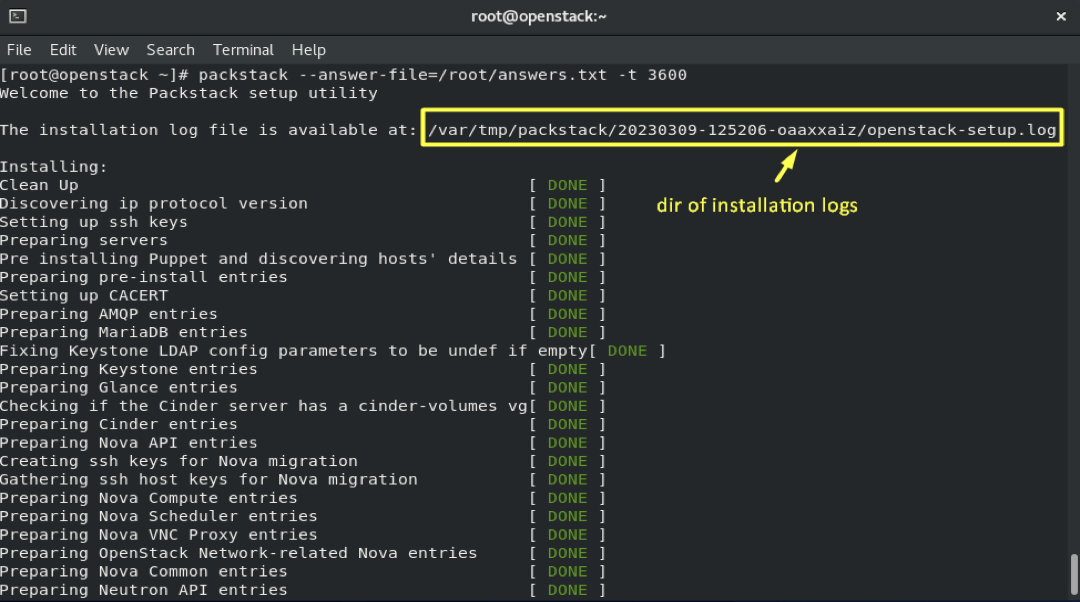1080x602 pixels.
Task: Click 'Preparing AMQP entries' line
Action: 109,313
